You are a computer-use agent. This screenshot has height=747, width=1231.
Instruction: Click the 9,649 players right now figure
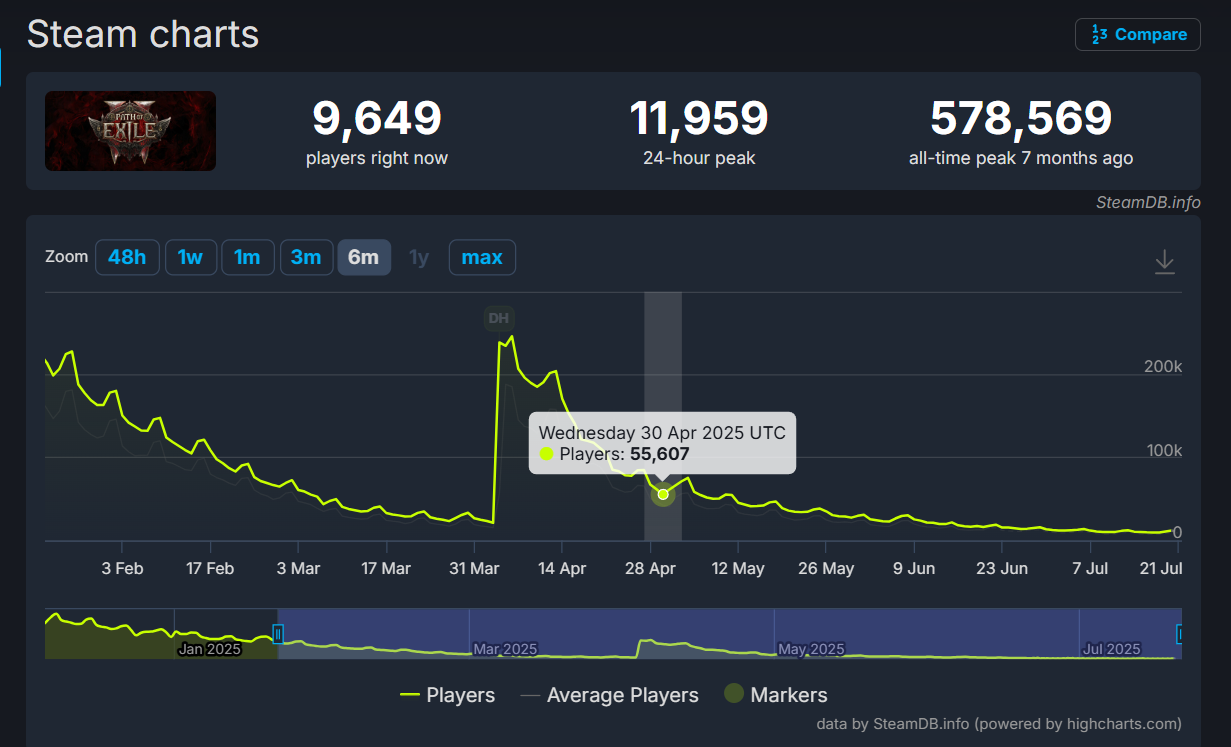377,119
